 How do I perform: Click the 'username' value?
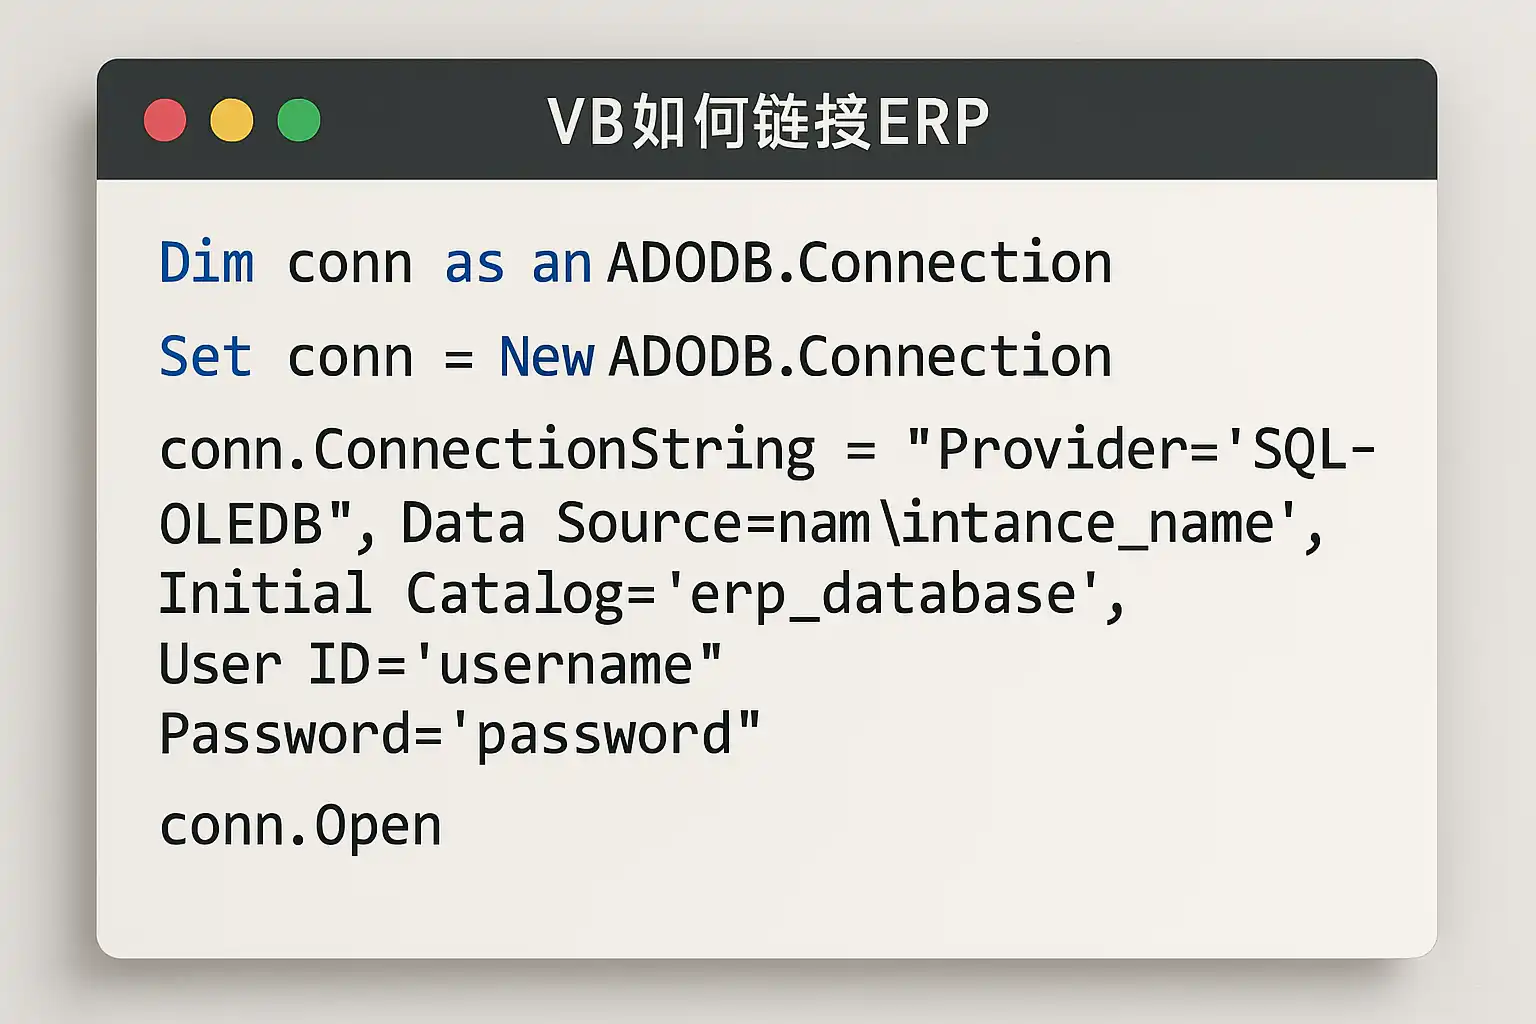click(x=567, y=665)
